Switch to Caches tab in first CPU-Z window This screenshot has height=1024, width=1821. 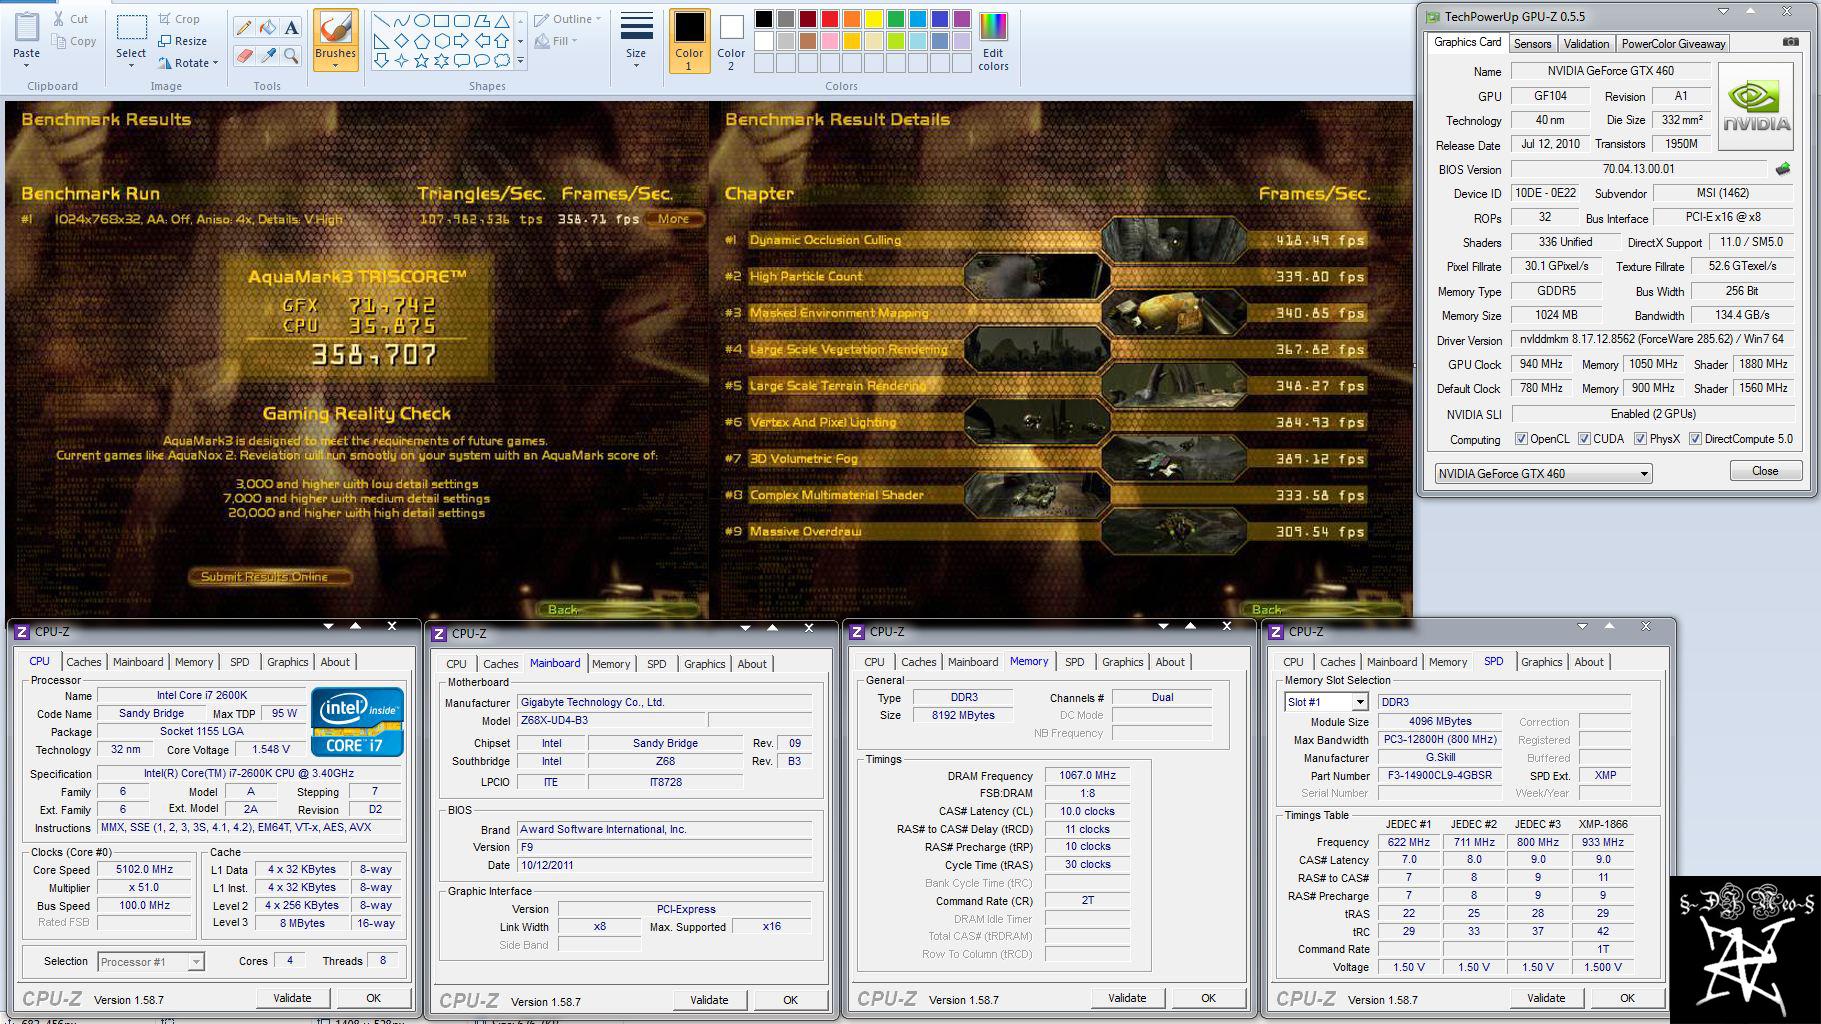(x=84, y=662)
